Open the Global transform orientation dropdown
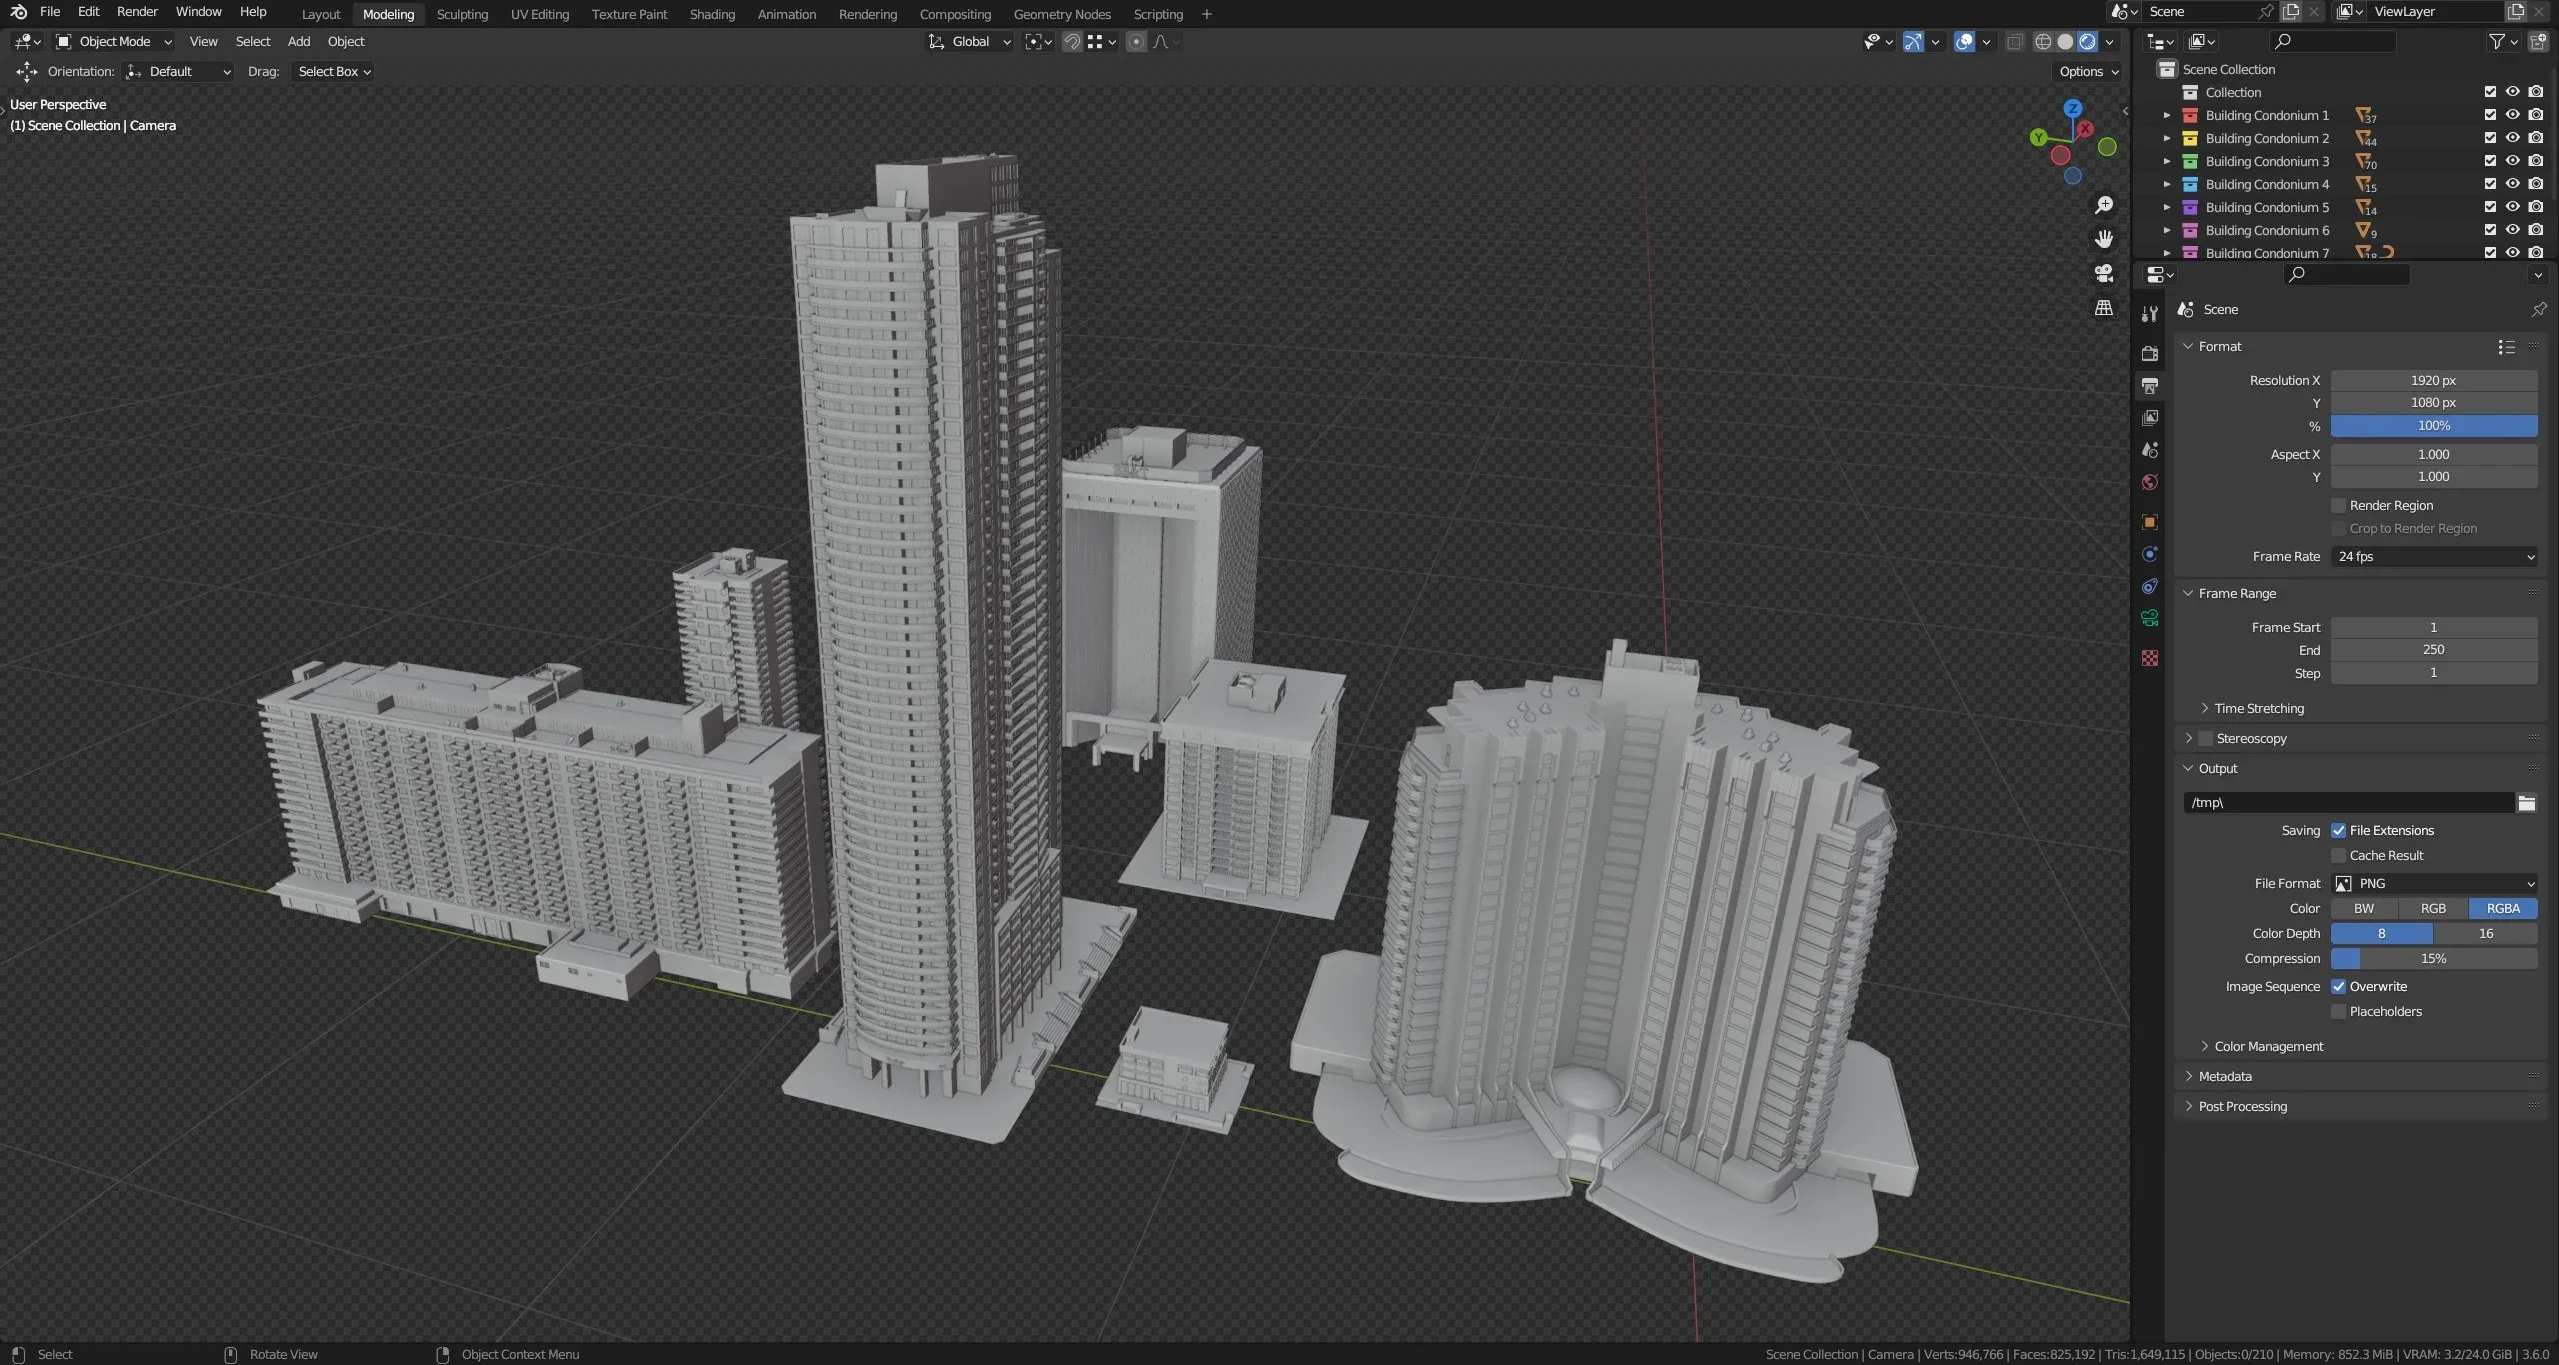Screen dimensions: 2559x1365 969,41
